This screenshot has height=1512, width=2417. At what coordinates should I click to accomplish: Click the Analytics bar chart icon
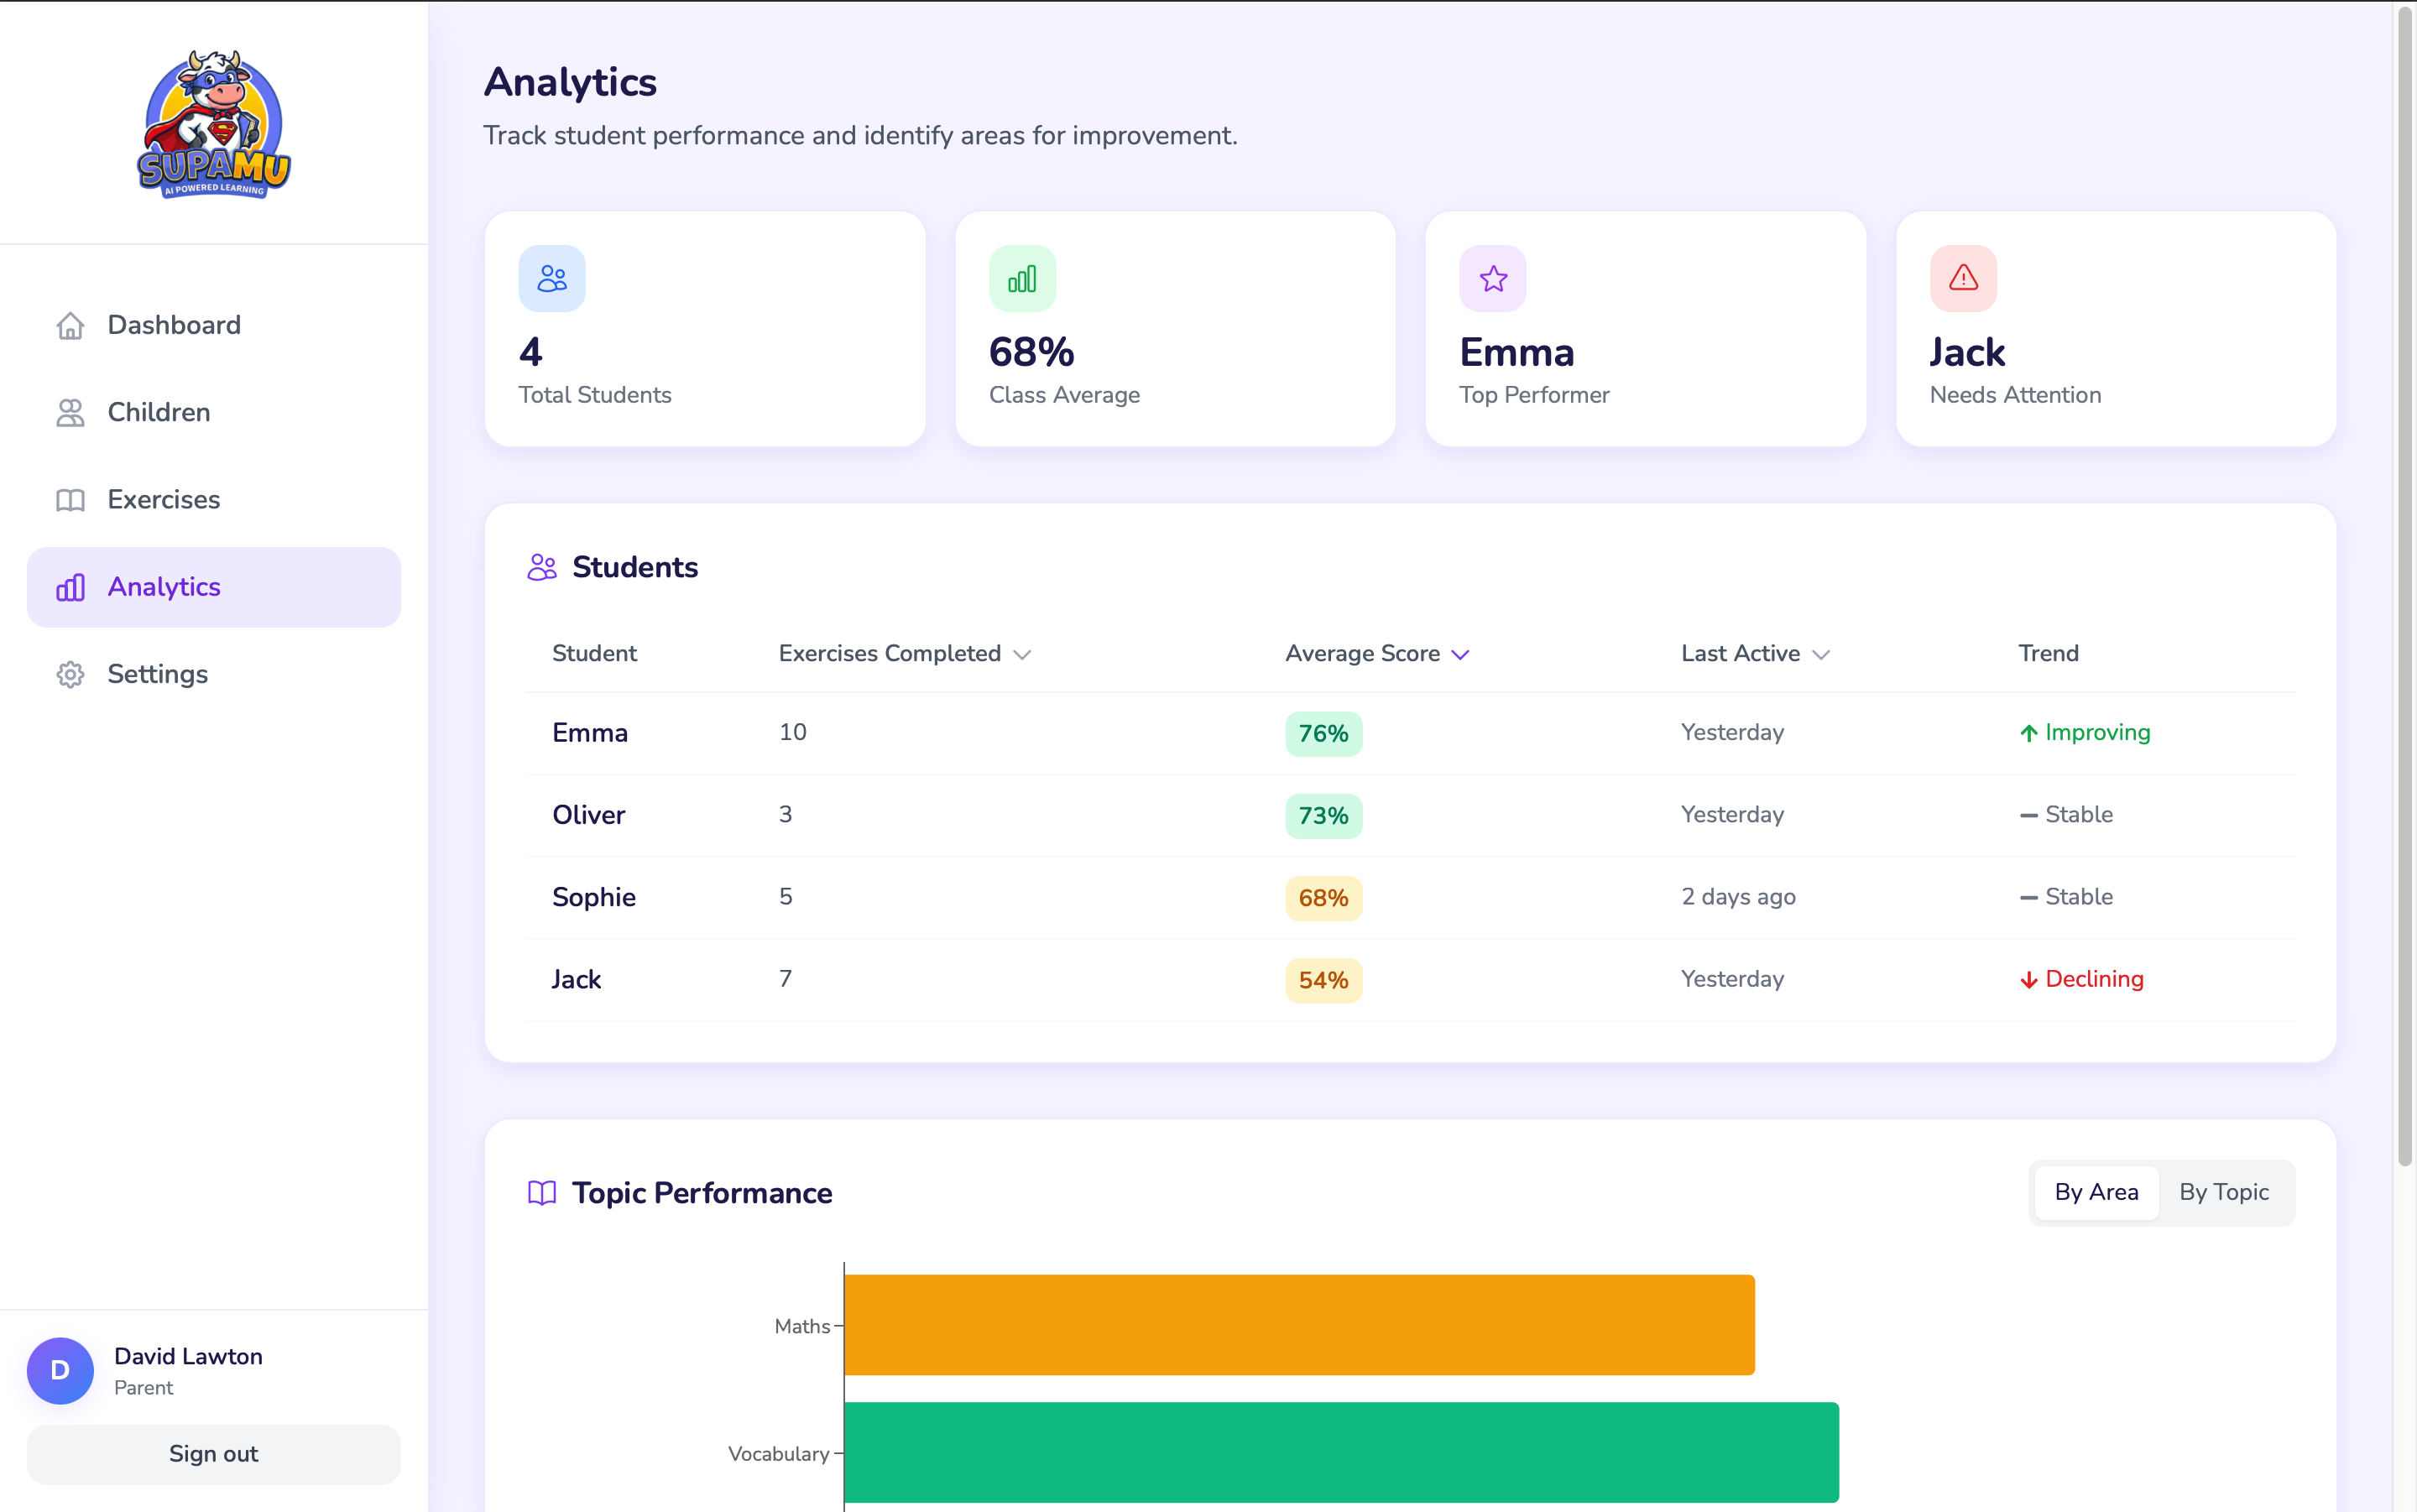tap(70, 587)
